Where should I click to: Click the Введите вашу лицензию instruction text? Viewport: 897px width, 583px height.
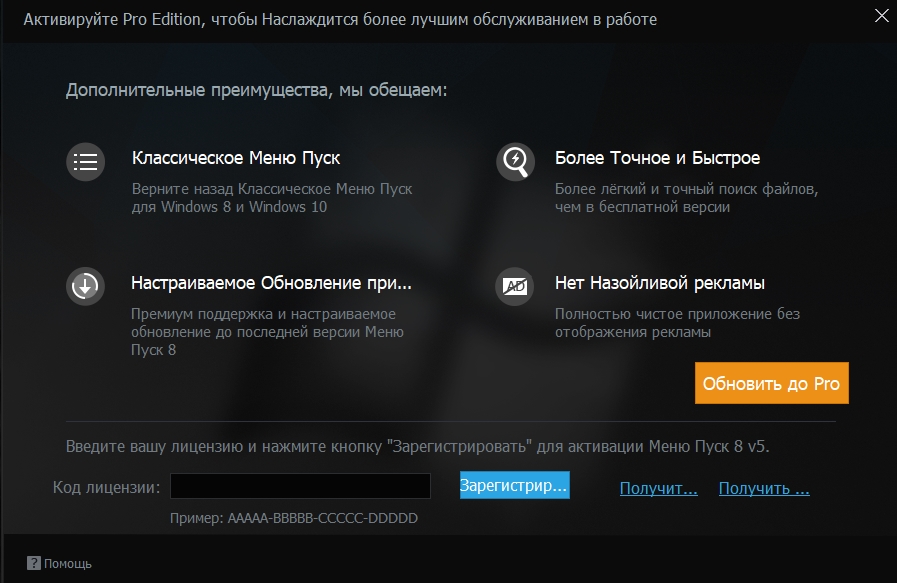(418, 446)
